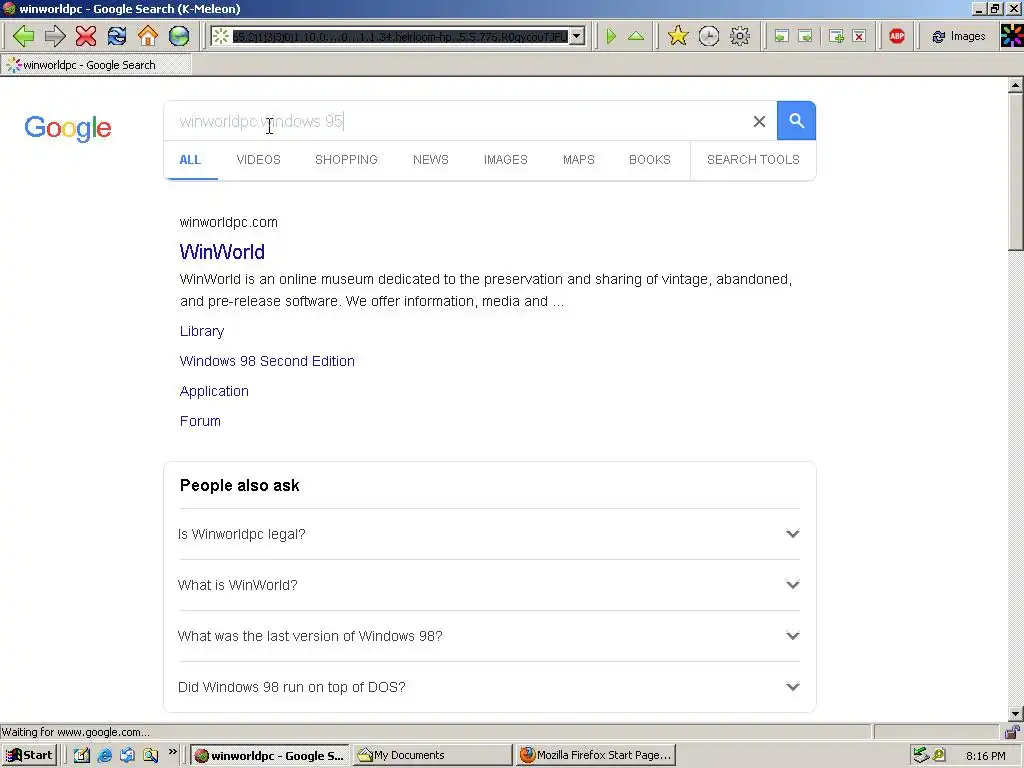1024x768 pixels.
Task: Click the network tray icon
Action: pos(921,756)
